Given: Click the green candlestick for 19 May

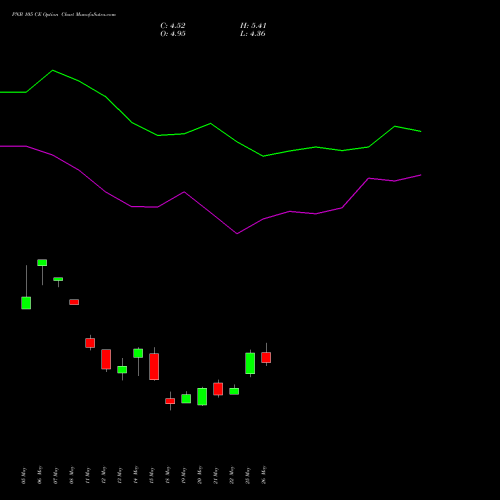Looking at the screenshot, I should (186, 399).
